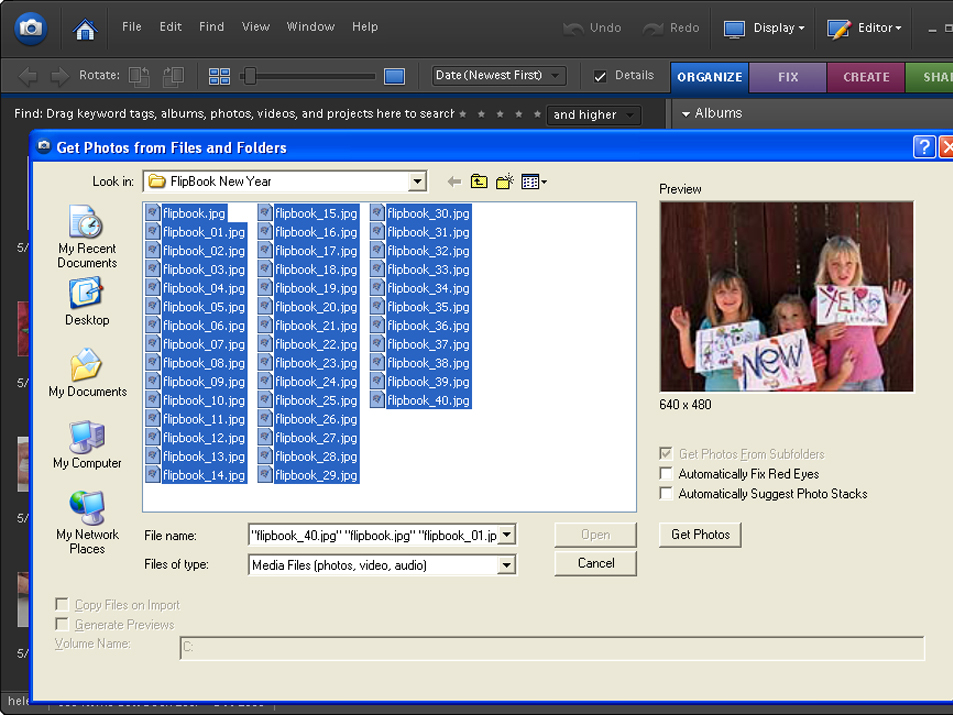Select the flipbook.jpg file icon
The height and width of the screenshot is (715, 953).
(x=153, y=213)
